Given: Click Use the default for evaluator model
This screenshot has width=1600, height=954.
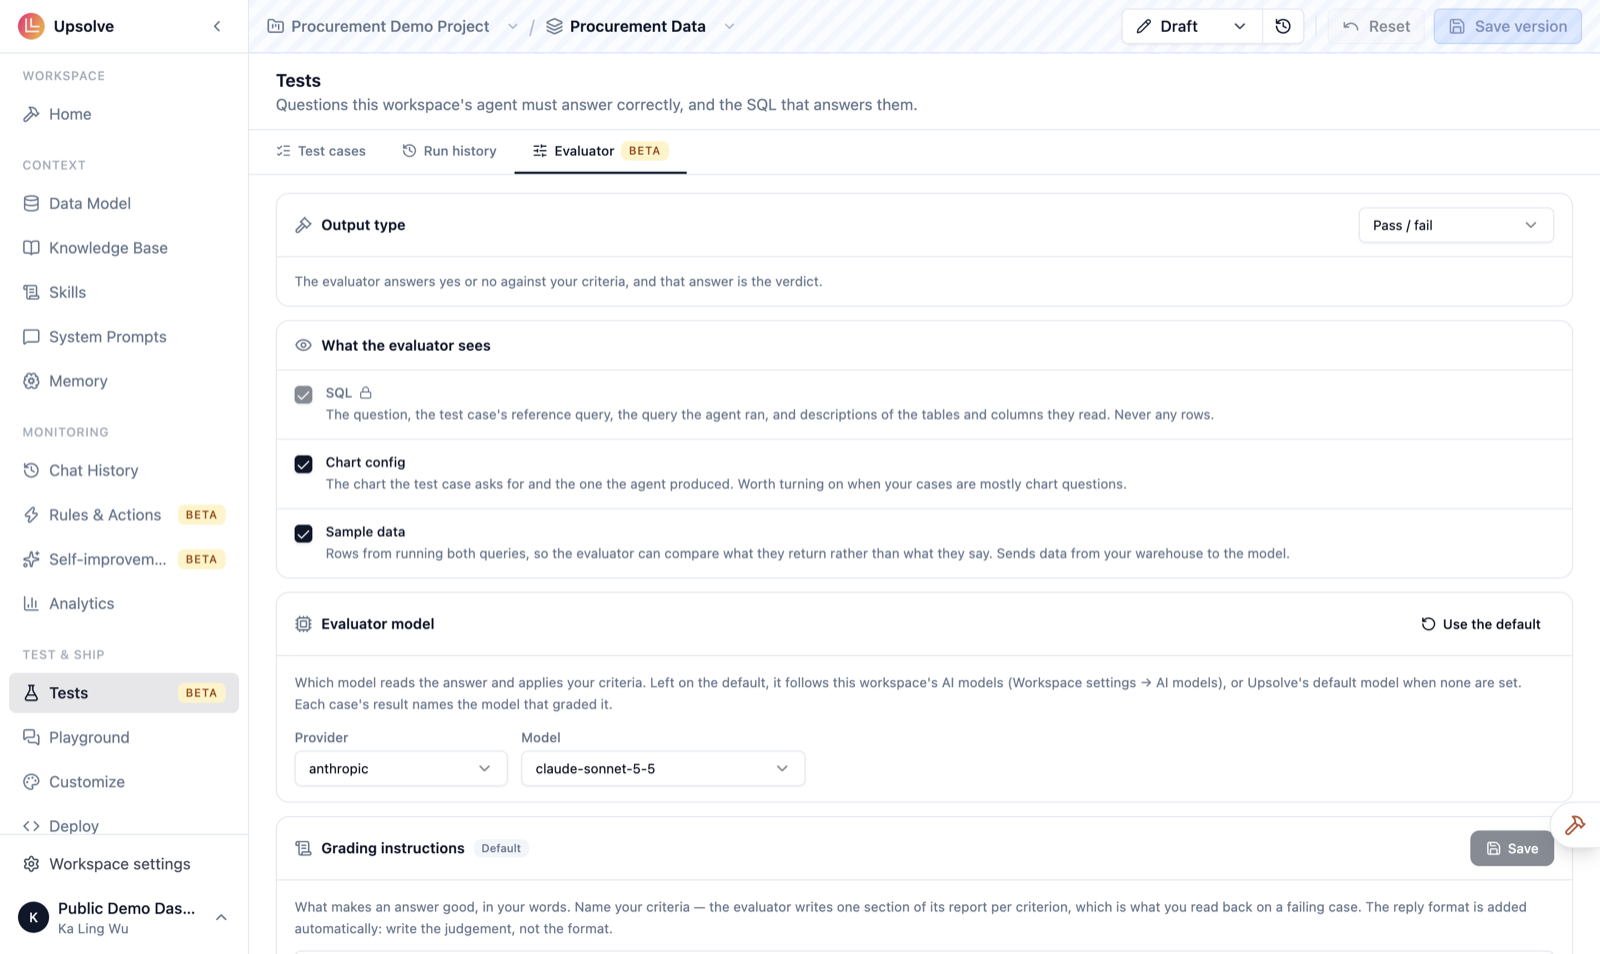Looking at the screenshot, I should (1481, 624).
